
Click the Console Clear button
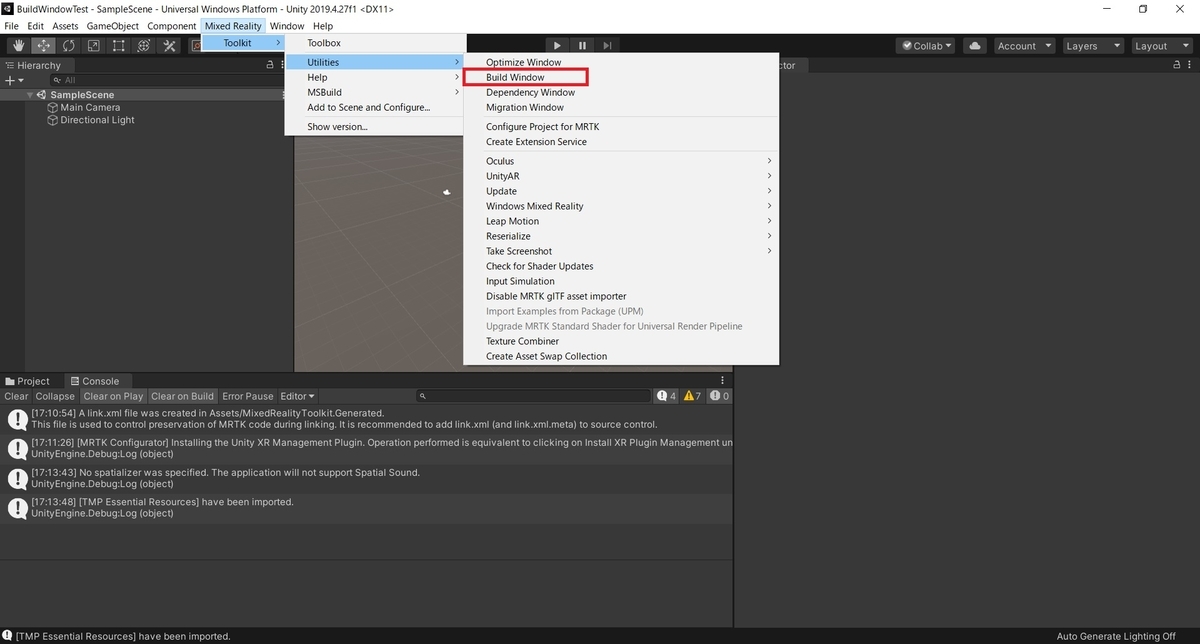click(x=16, y=396)
